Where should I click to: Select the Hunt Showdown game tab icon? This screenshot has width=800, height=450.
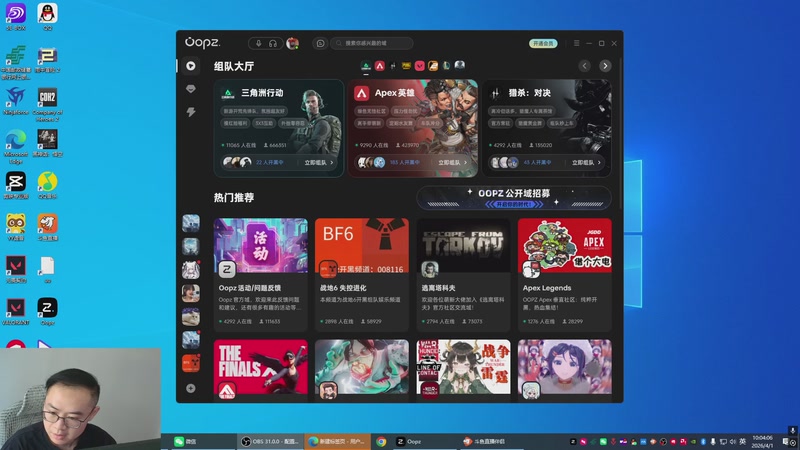[x=393, y=66]
